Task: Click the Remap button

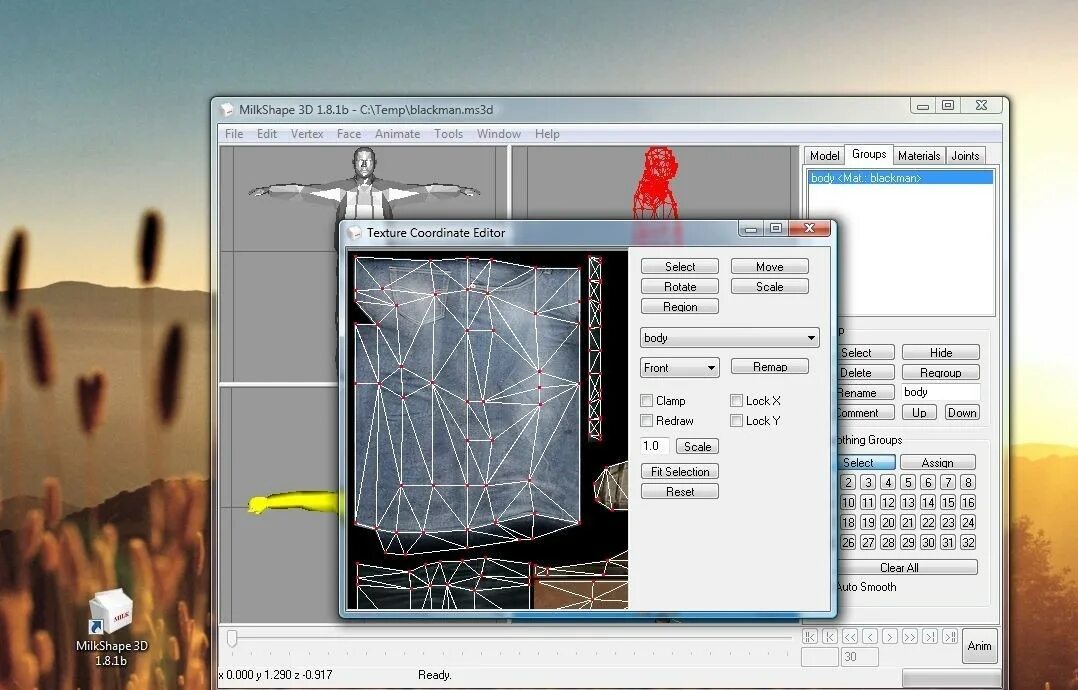Action: [x=769, y=367]
